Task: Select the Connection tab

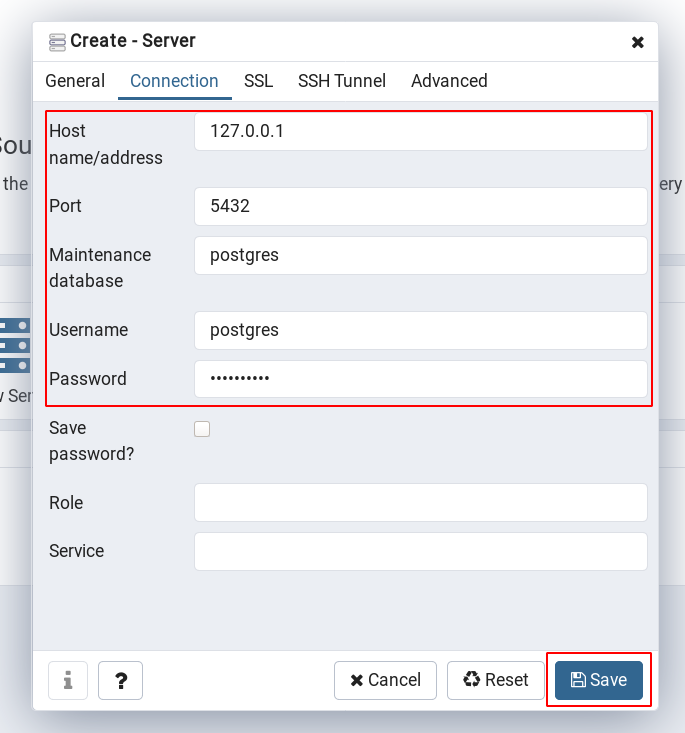Action: (x=174, y=81)
